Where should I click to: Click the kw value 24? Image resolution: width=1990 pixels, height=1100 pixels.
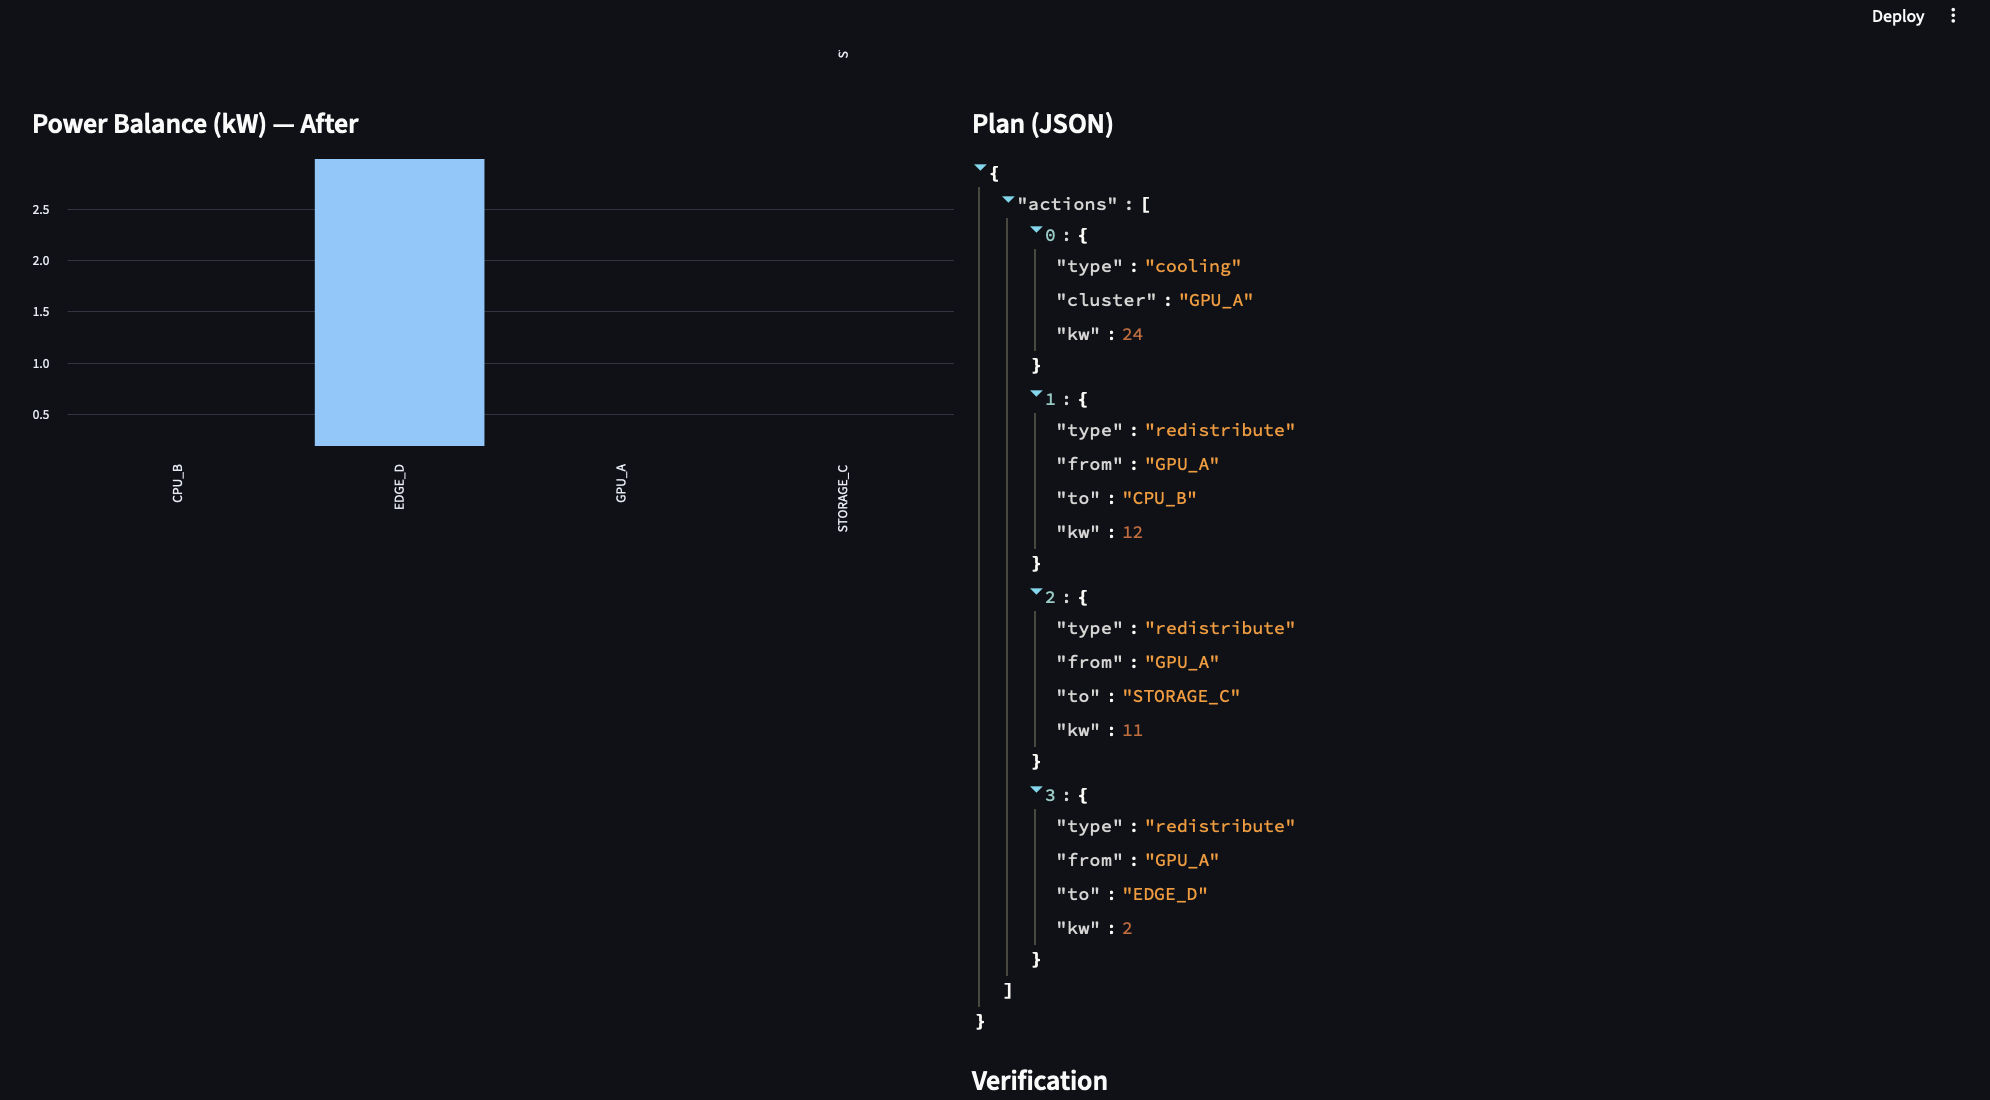click(1132, 334)
